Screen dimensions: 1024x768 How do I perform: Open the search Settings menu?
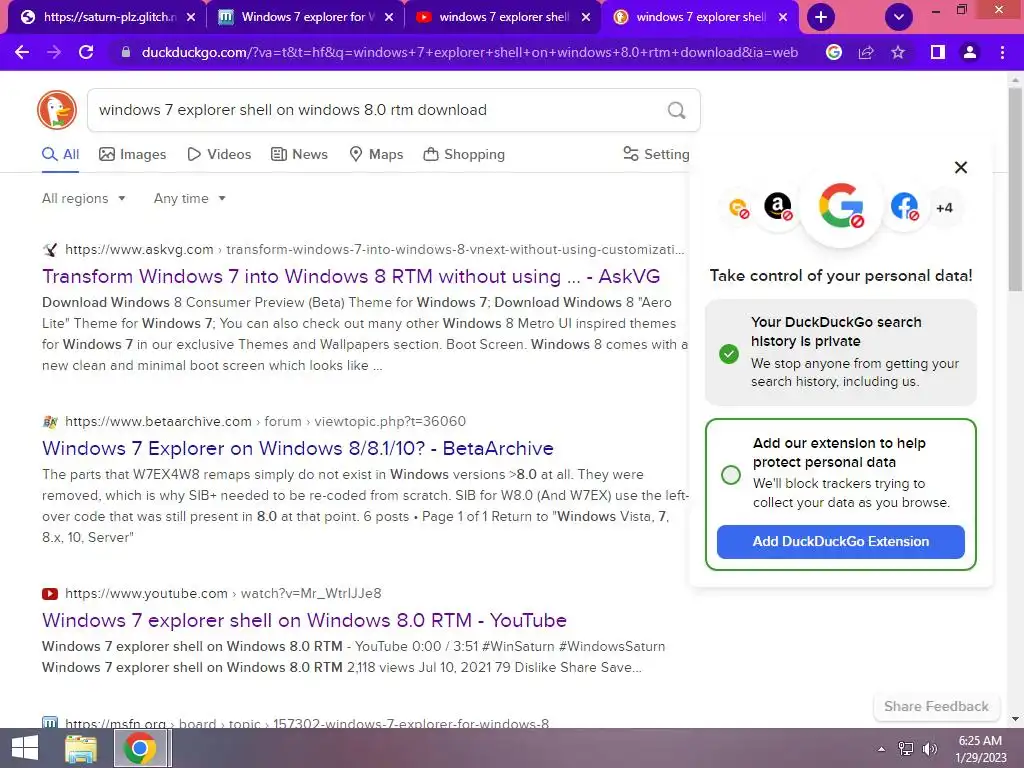pos(656,154)
